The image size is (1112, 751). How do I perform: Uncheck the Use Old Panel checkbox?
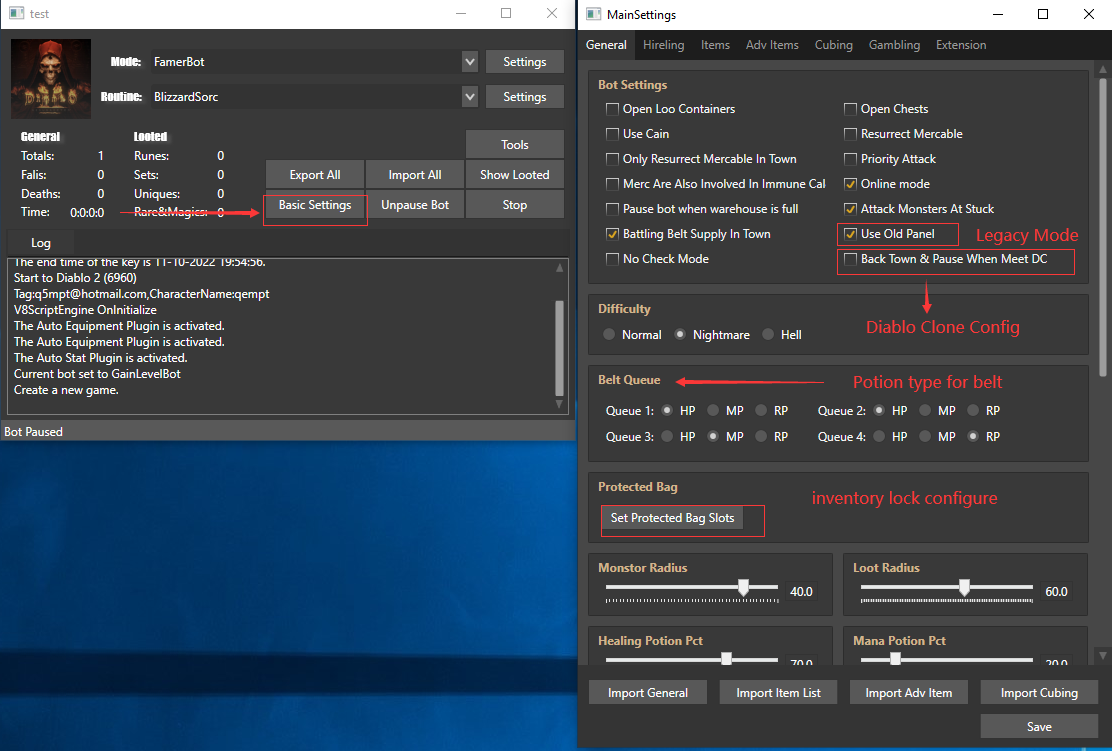pos(850,234)
